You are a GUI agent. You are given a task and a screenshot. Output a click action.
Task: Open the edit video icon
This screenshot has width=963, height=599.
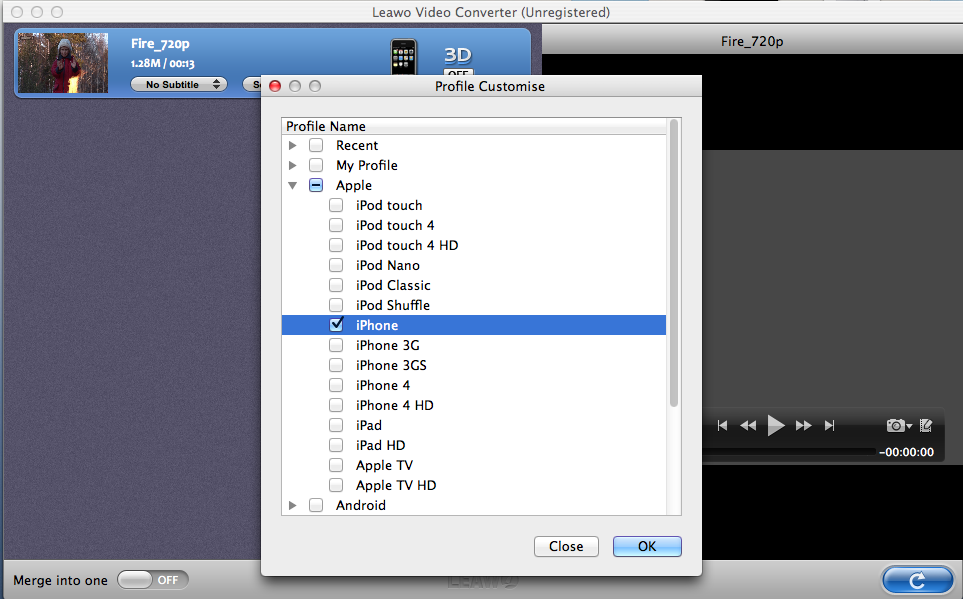click(x=926, y=425)
